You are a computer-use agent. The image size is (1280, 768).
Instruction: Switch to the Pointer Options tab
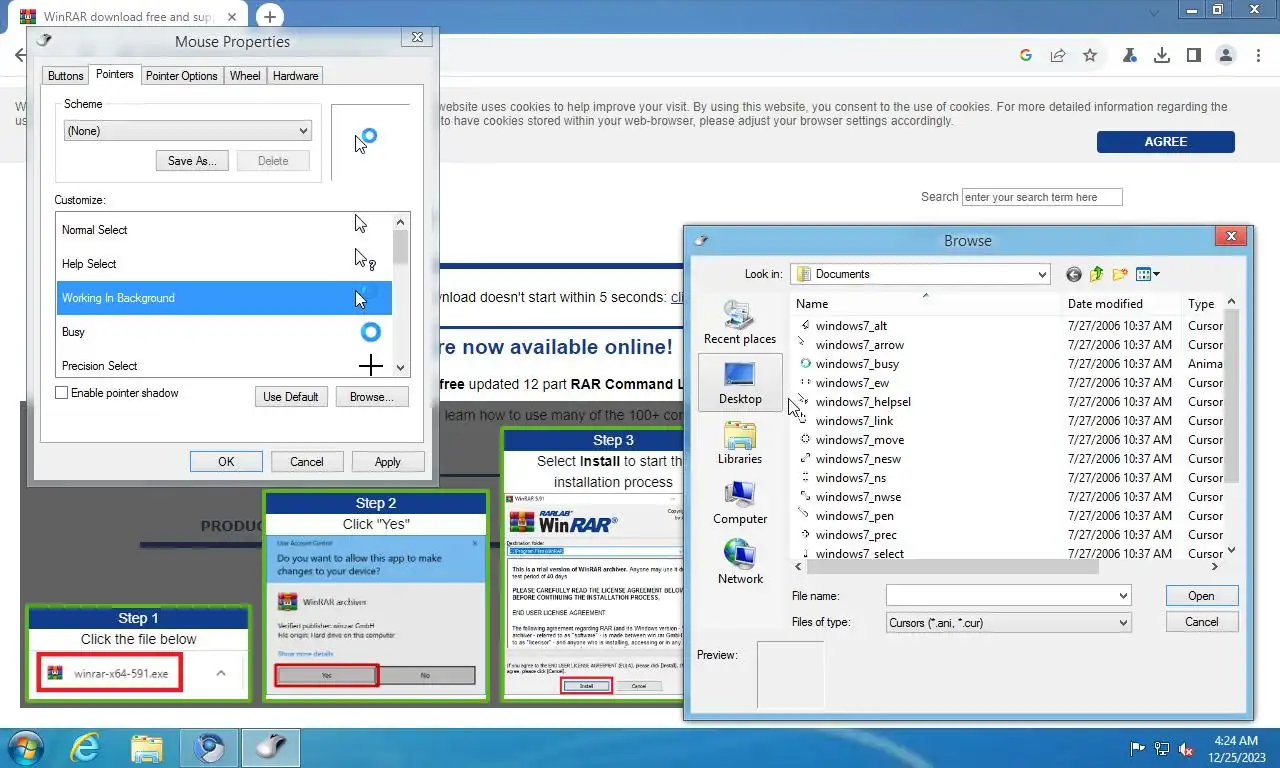[x=181, y=76]
